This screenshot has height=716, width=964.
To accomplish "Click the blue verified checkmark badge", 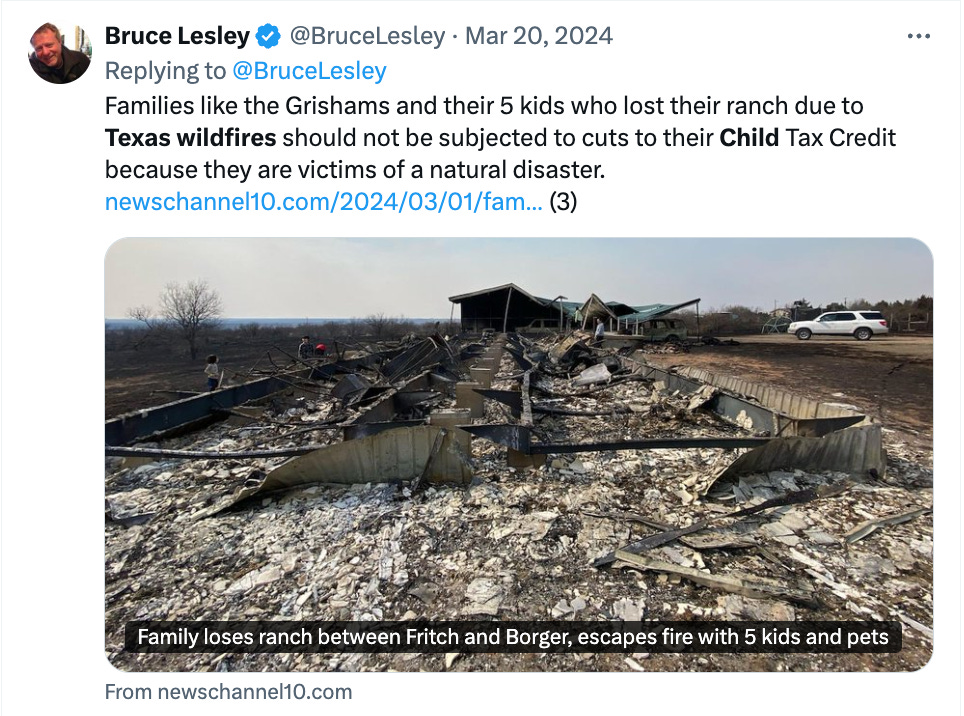I will 268,37.
